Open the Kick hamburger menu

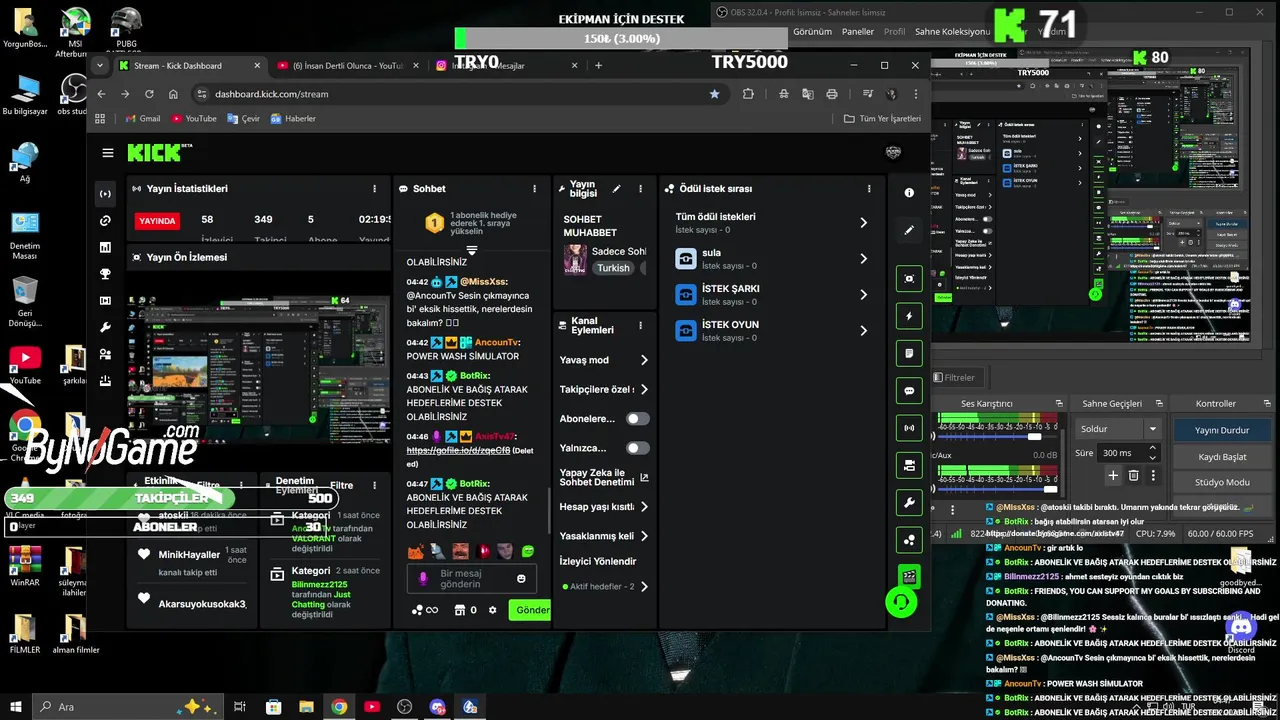coord(108,153)
